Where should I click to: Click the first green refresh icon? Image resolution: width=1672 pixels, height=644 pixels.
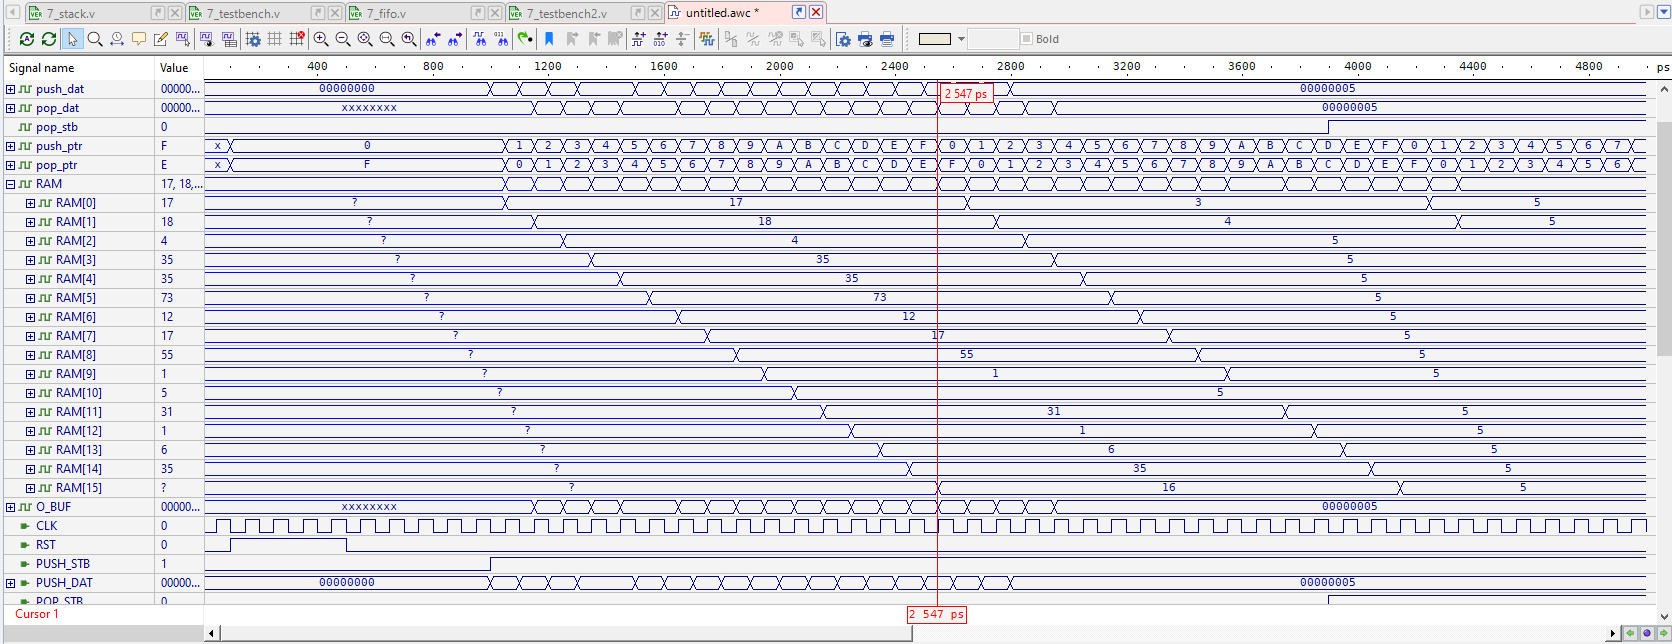pos(27,39)
